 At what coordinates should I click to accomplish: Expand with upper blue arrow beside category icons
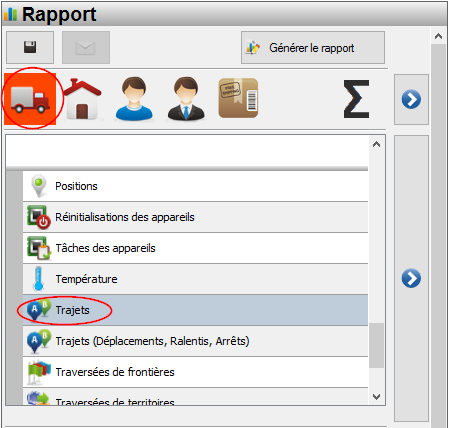[411, 99]
